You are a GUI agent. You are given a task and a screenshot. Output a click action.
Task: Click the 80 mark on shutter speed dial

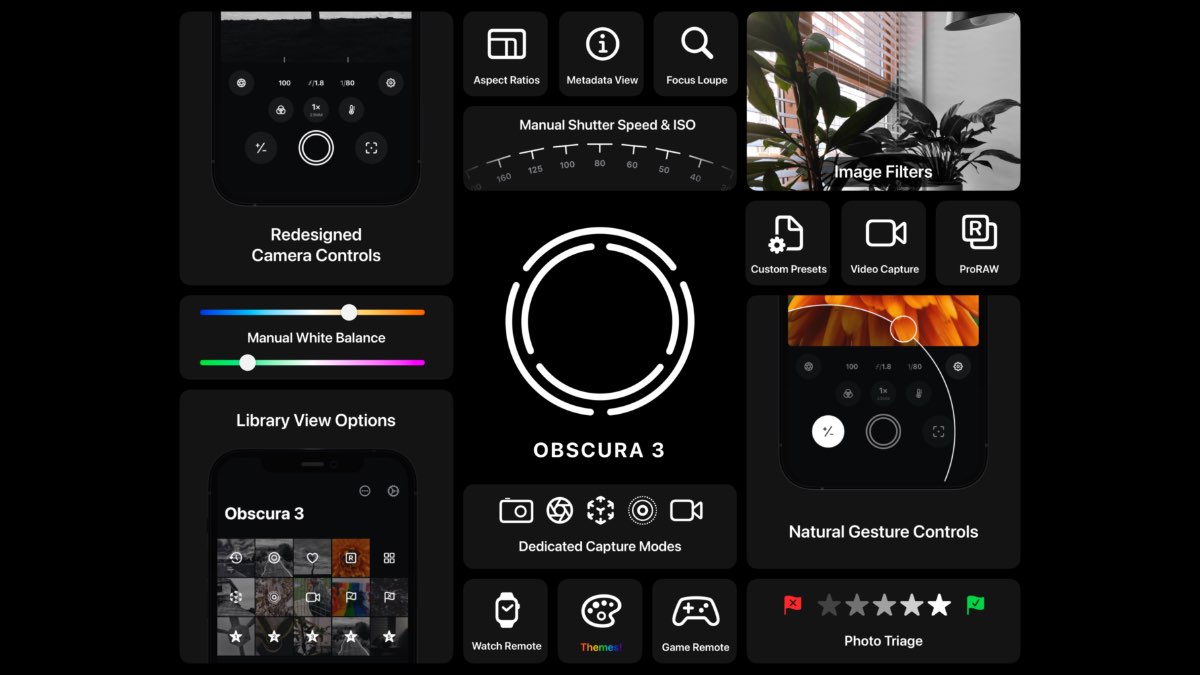(x=600, y=163)
